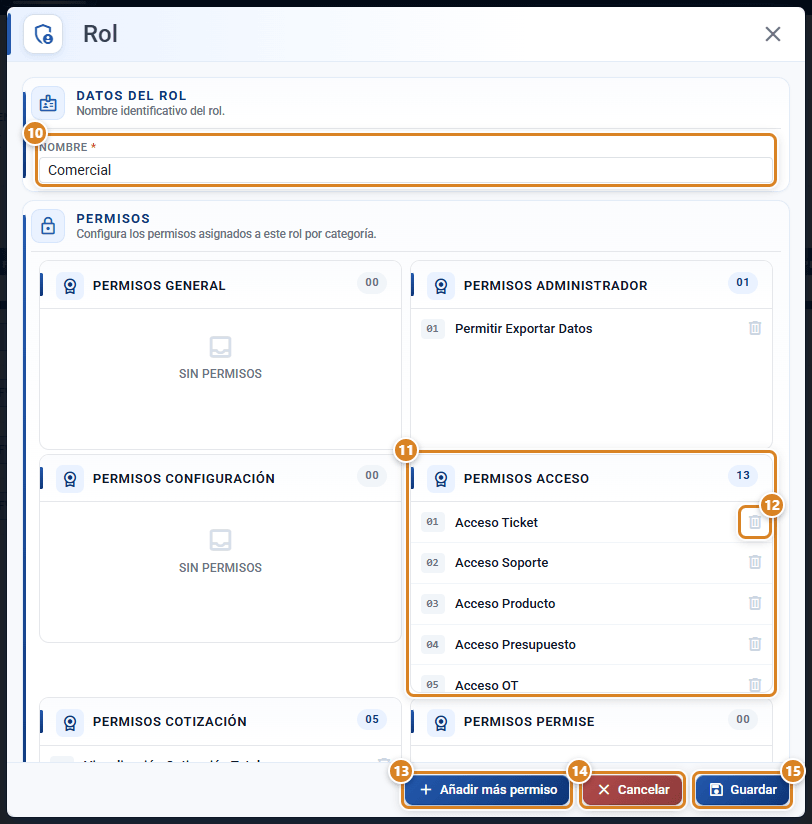
Task: Click the 00 count badge of Permisos General
Action: coord(372,283)
